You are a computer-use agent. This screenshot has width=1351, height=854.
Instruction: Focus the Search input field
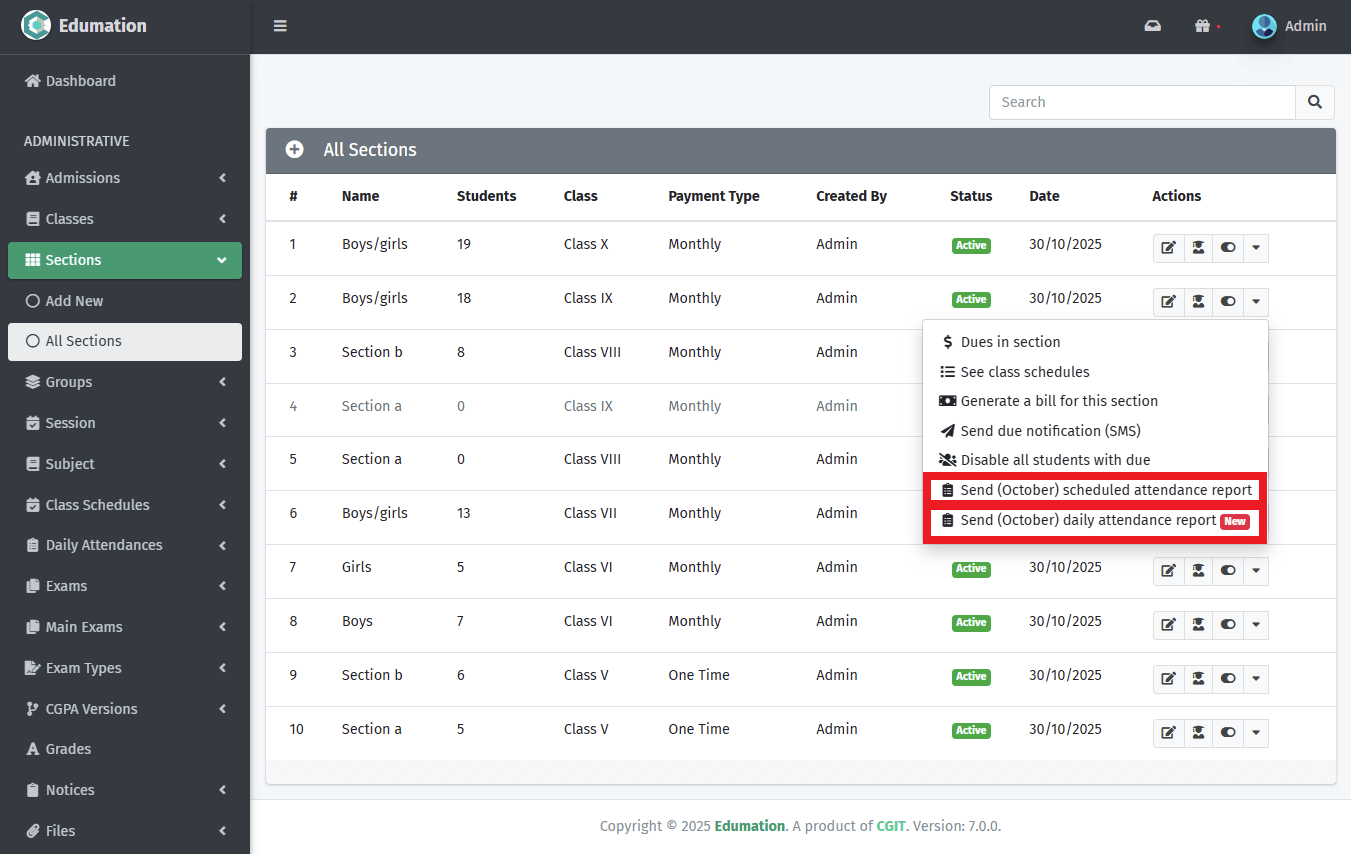click(1142, 102)
